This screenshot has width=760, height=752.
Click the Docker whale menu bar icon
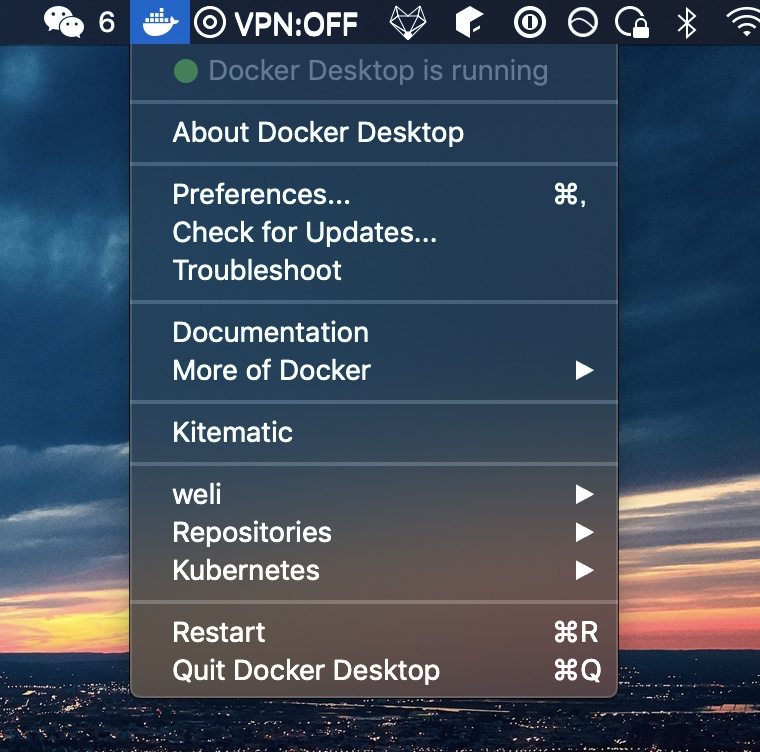pos(160,22)
